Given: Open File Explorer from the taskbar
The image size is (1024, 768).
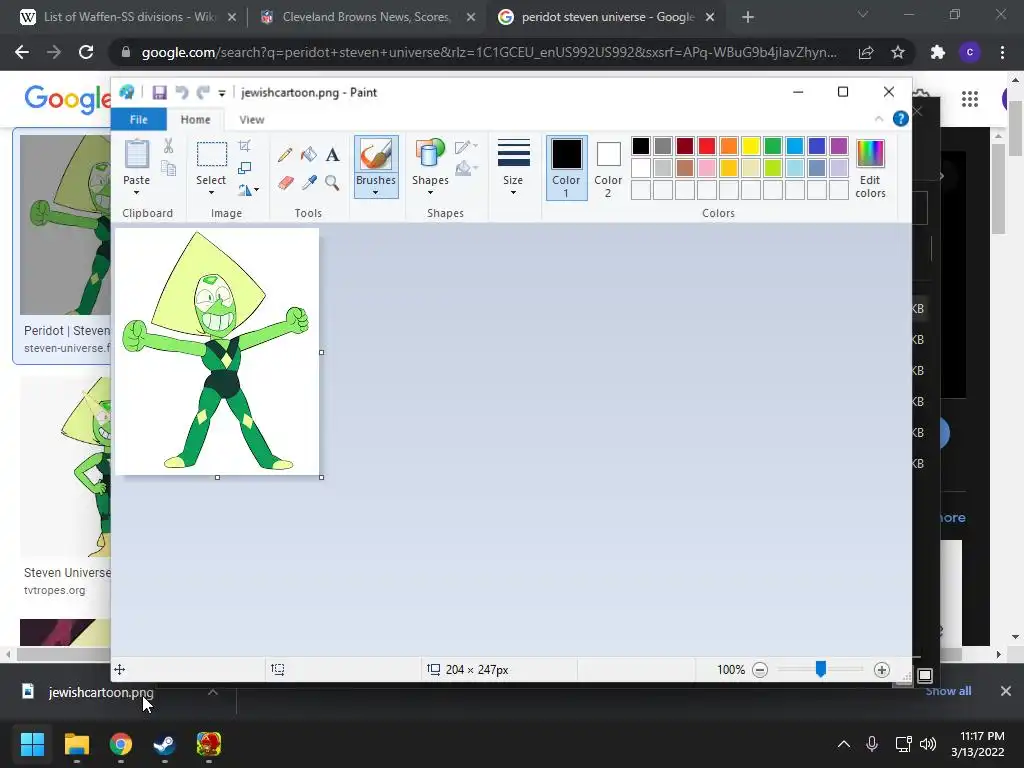Looking at the screenshot, I should 76,744.
